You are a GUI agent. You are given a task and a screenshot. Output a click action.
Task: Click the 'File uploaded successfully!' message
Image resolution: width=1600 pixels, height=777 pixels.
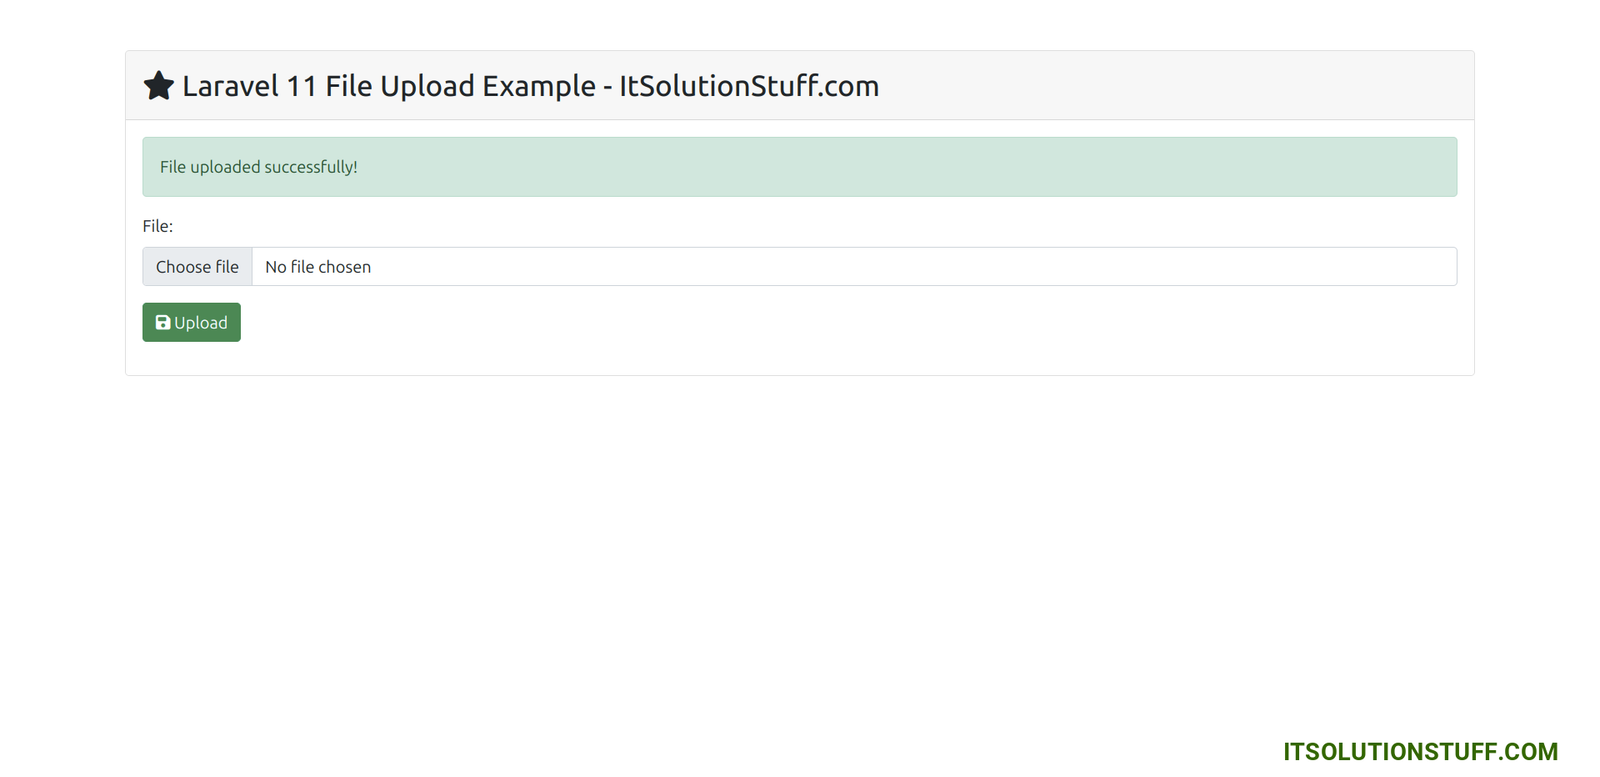(x=258, y=167)
